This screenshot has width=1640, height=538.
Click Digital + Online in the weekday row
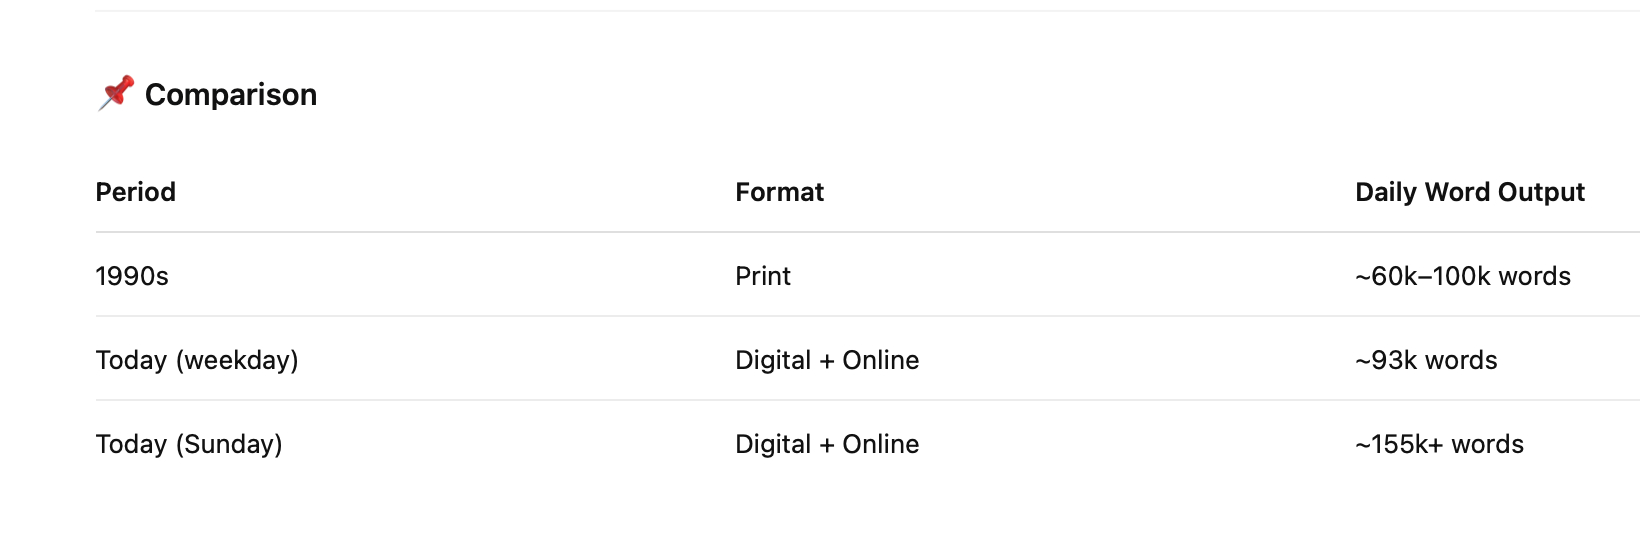pos(827,360)
